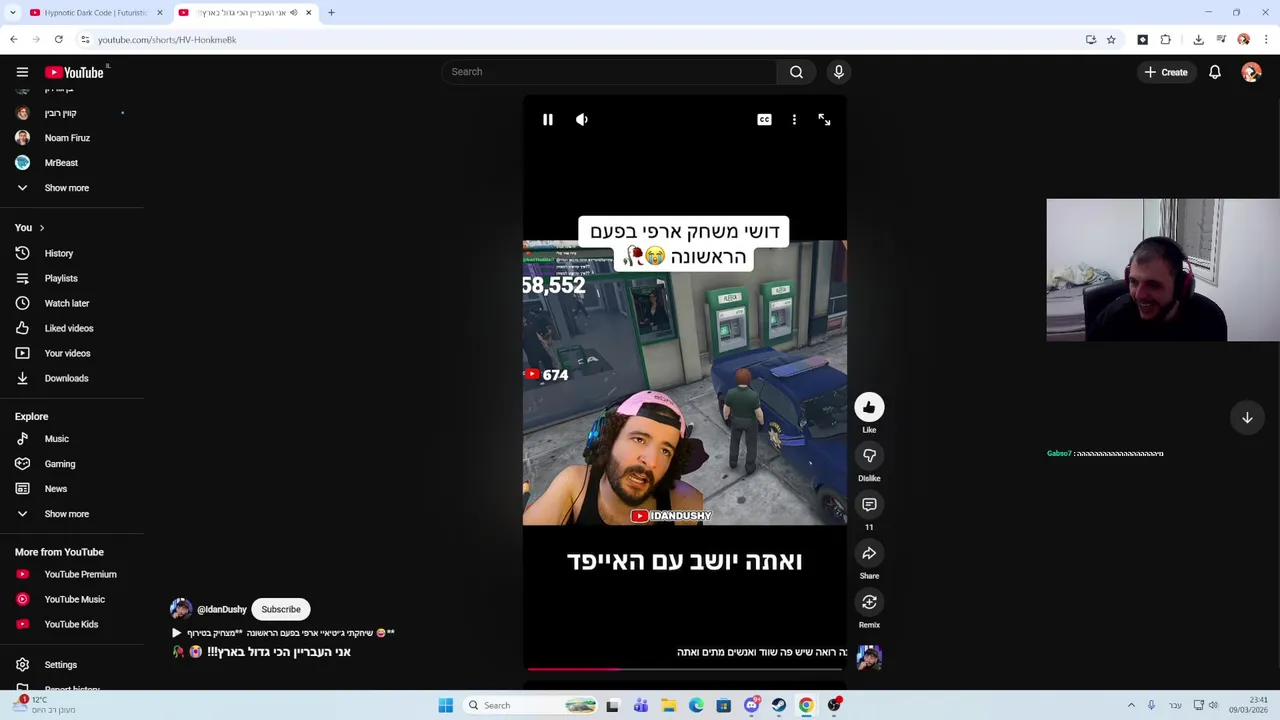Screen dimensions: 1280x720
Task: Open a new browser tab
Action: 331,13
